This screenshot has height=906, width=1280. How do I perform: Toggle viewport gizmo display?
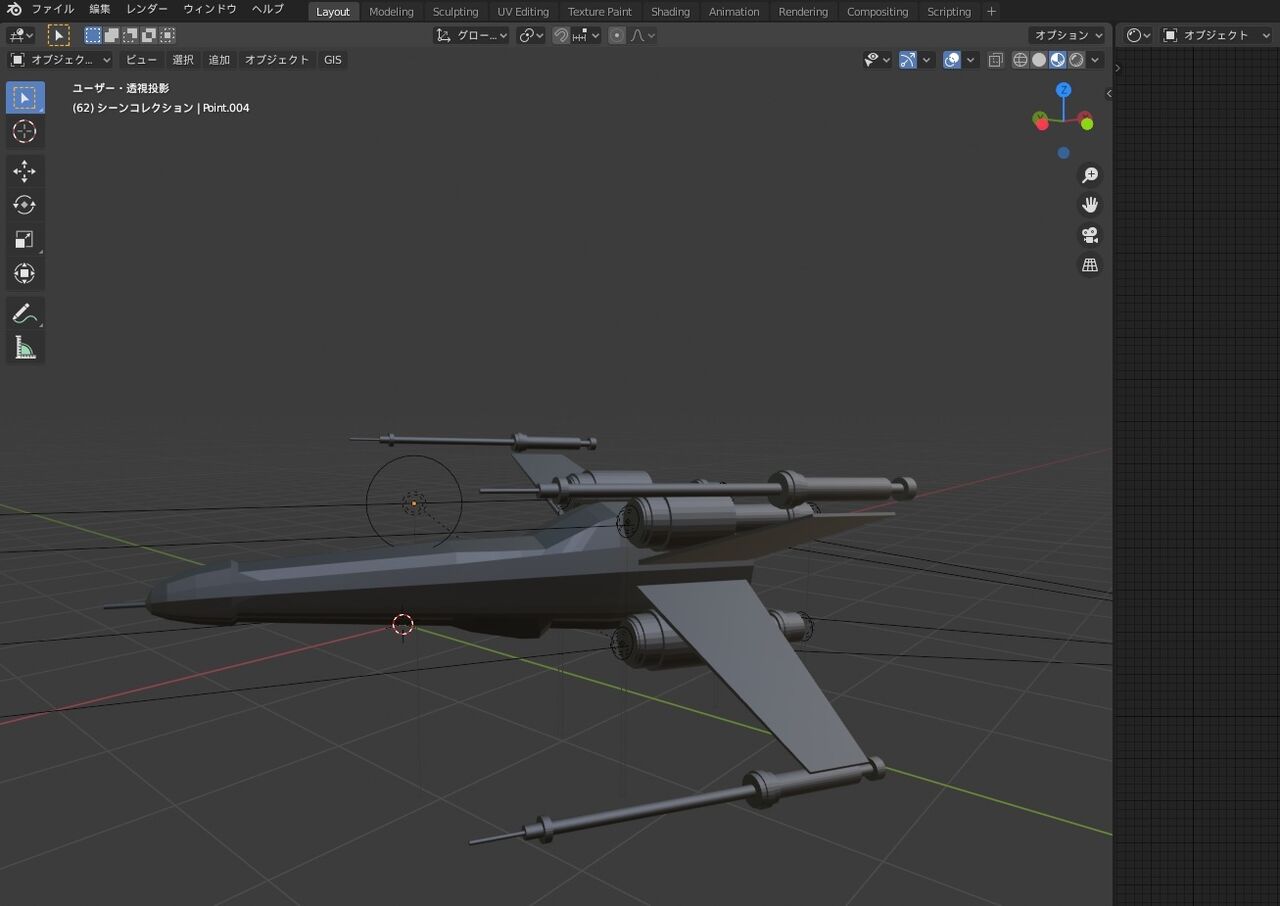(907, 60)
